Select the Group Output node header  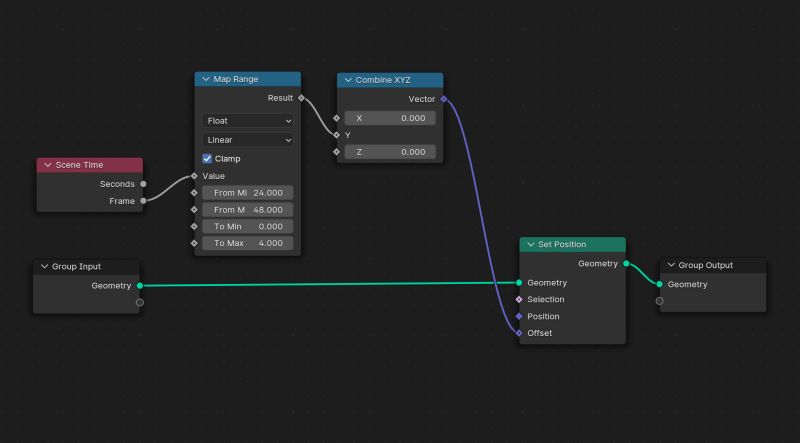pyautogui.click(x=713, y=265)
